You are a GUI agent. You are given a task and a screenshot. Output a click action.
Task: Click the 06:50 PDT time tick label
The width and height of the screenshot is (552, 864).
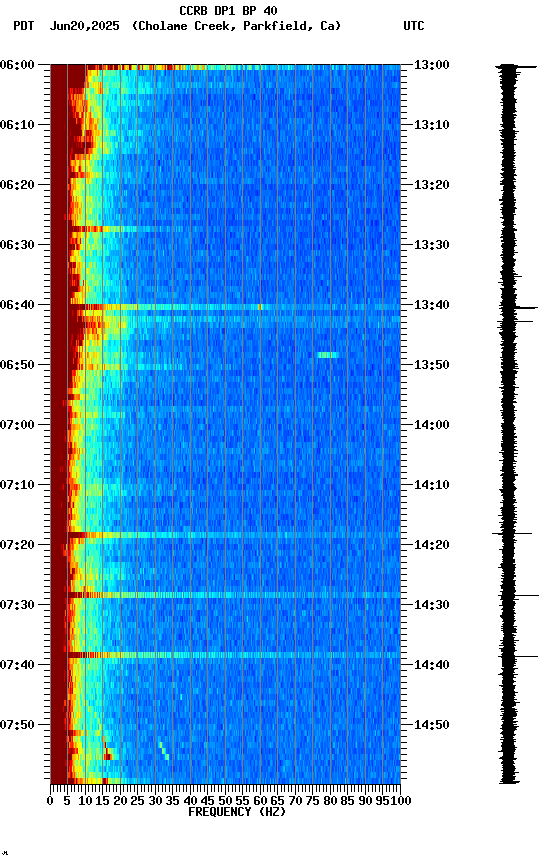click(x=17, y=365)
